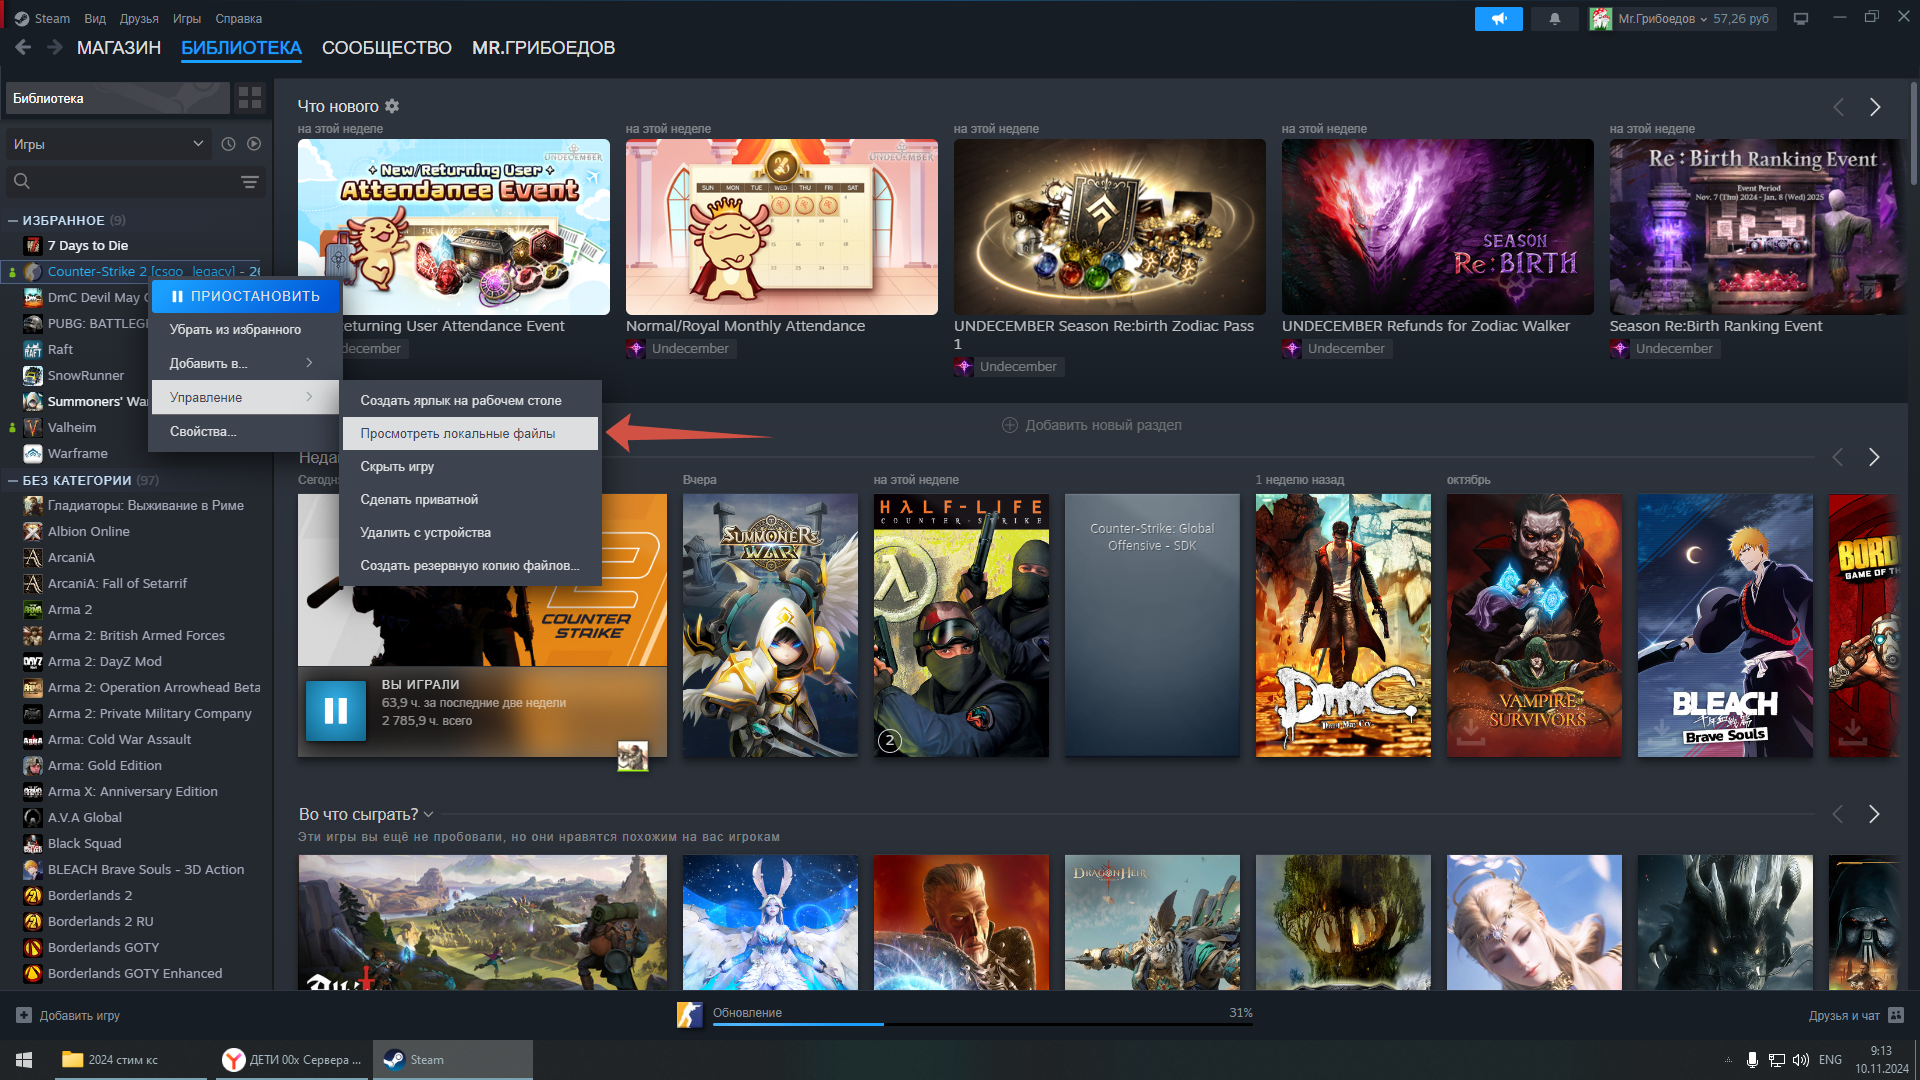This screenshot has height=1080, width=1920.
Task: Open the МАГАЗИН tab
Action: (119, 48)
